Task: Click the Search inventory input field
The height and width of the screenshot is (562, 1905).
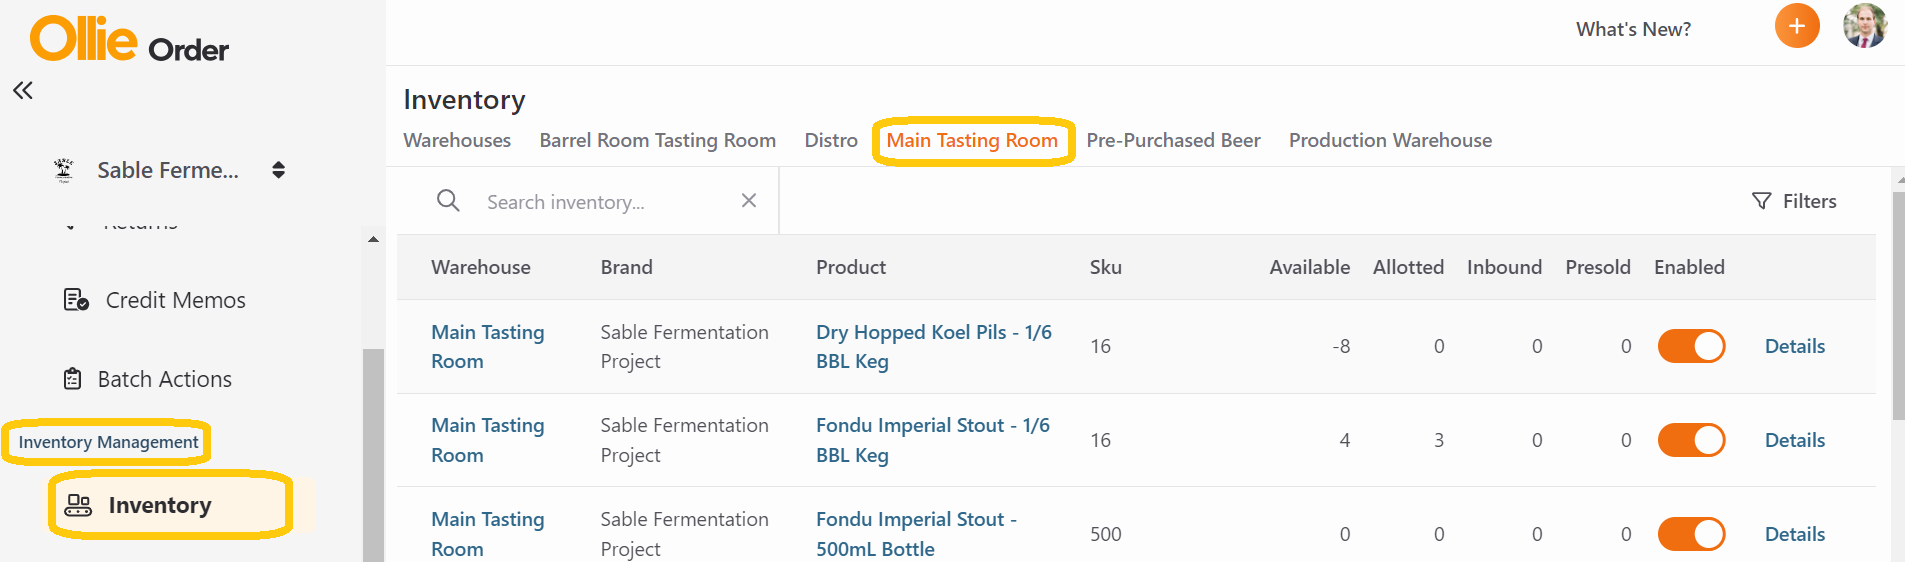Action: [605, 202]
